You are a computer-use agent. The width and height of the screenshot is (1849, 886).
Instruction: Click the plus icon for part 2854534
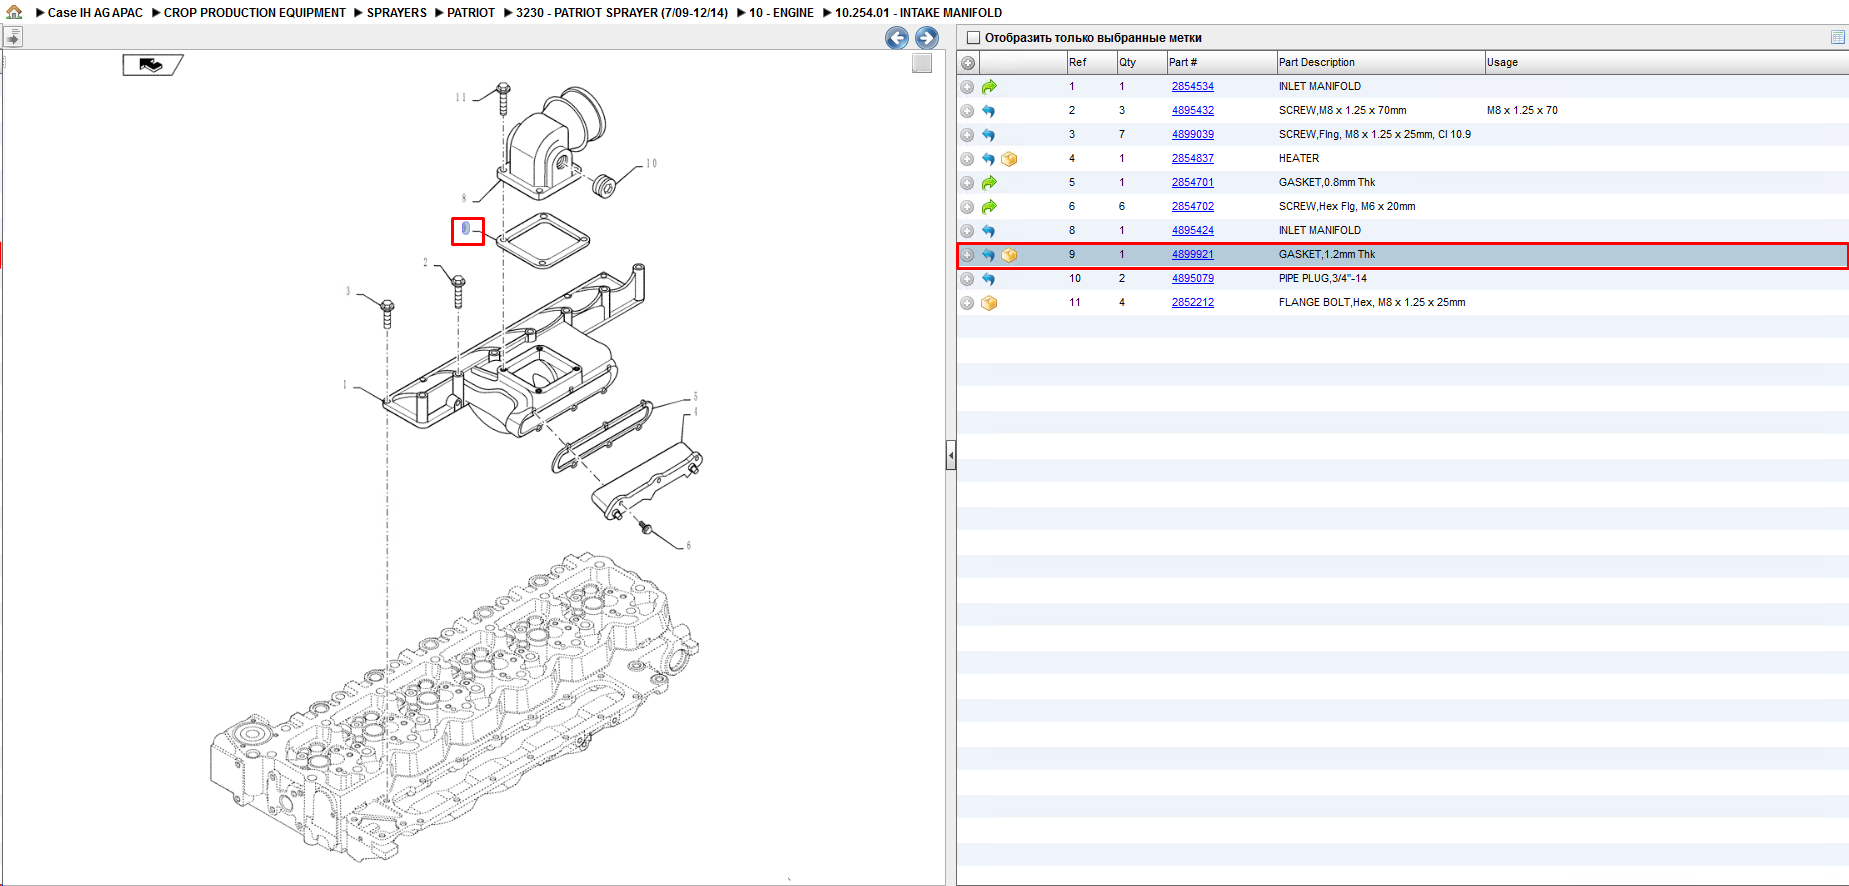point(967,87)
